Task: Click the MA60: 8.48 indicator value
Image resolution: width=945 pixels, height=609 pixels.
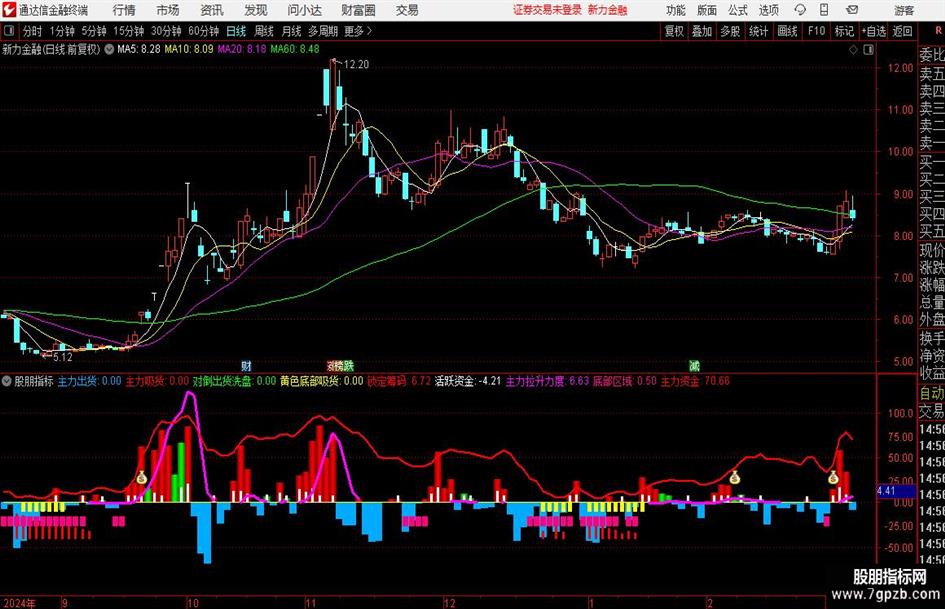Action: (295, 49)
